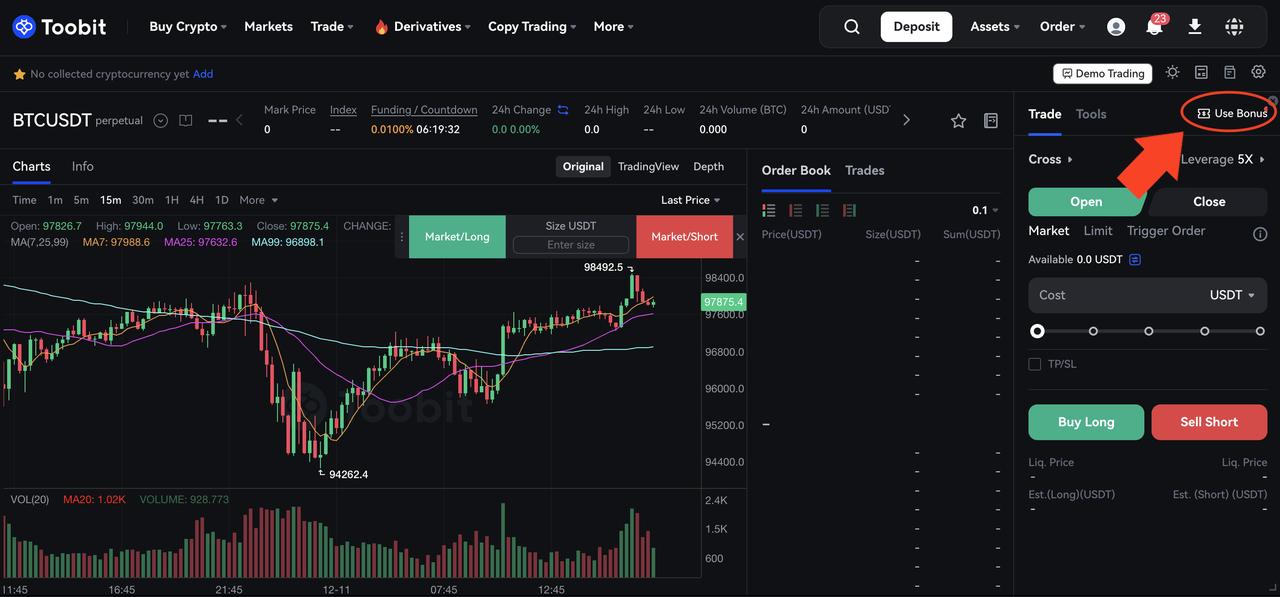
Task: Select the Limit order tab
Action: (1098, 231)
